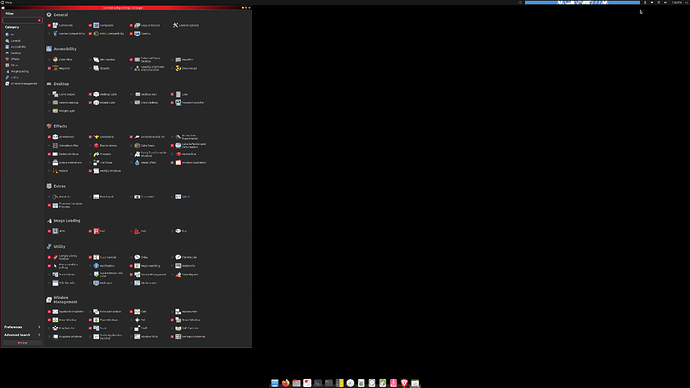Expand the Preferences section

tap(22, 327)
